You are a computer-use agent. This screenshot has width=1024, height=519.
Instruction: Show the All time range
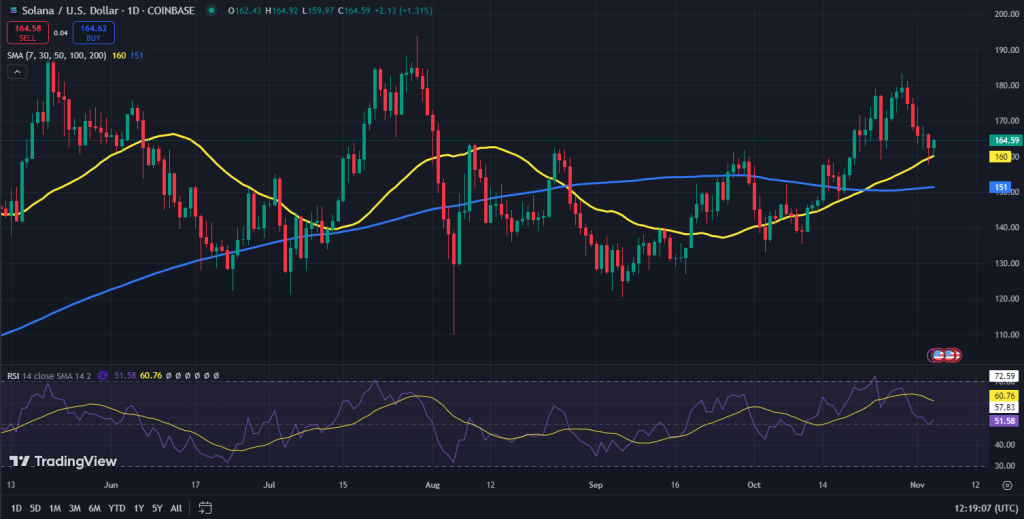pyautogui.click(x=177, y=507)
